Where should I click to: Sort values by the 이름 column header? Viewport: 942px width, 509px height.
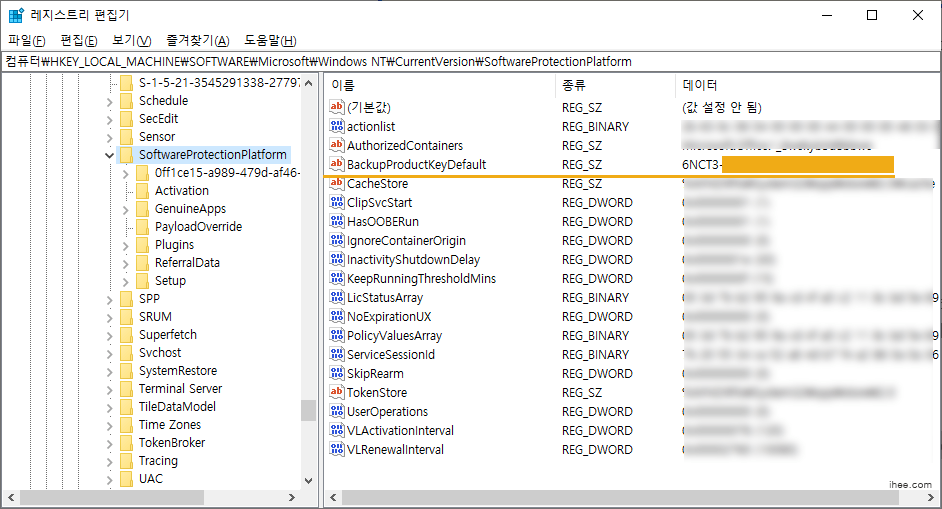(440, 85)
